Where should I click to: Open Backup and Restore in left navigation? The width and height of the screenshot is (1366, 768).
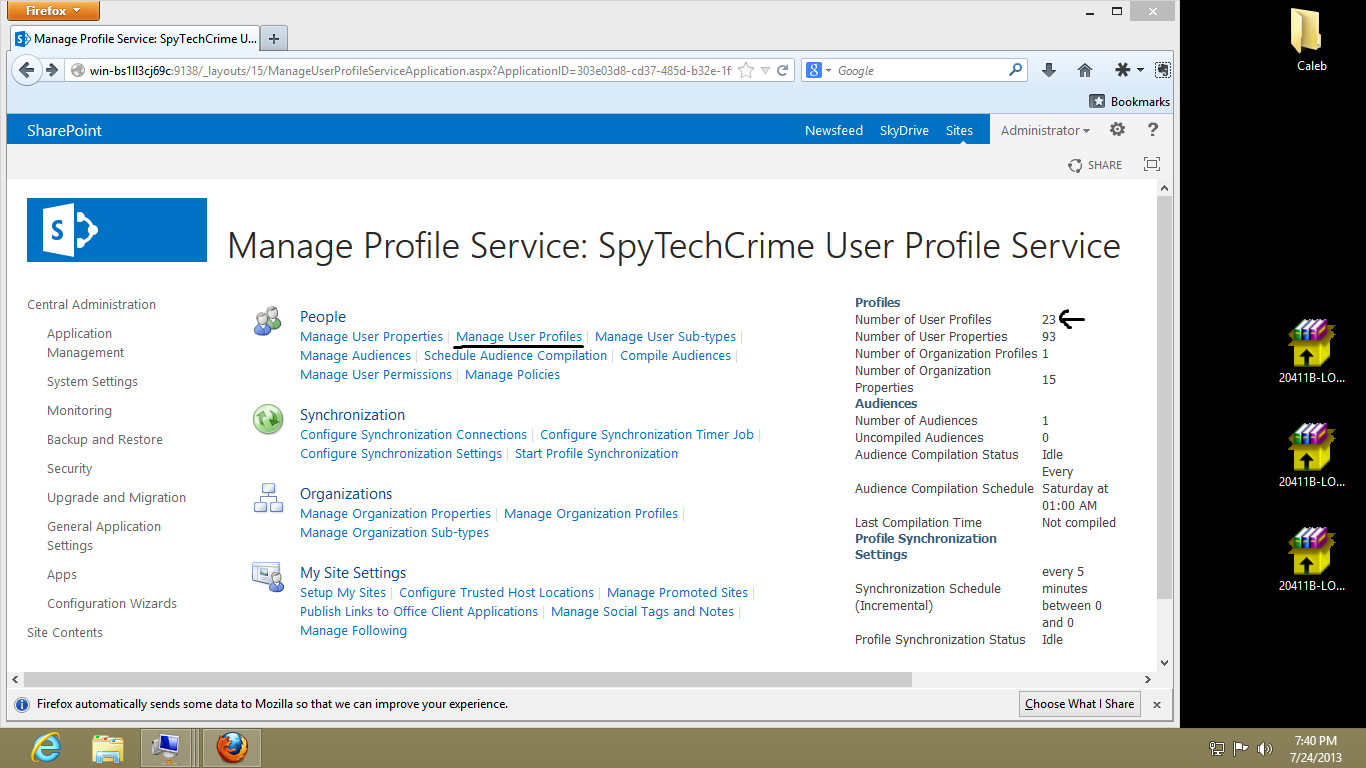coord(104,440)
